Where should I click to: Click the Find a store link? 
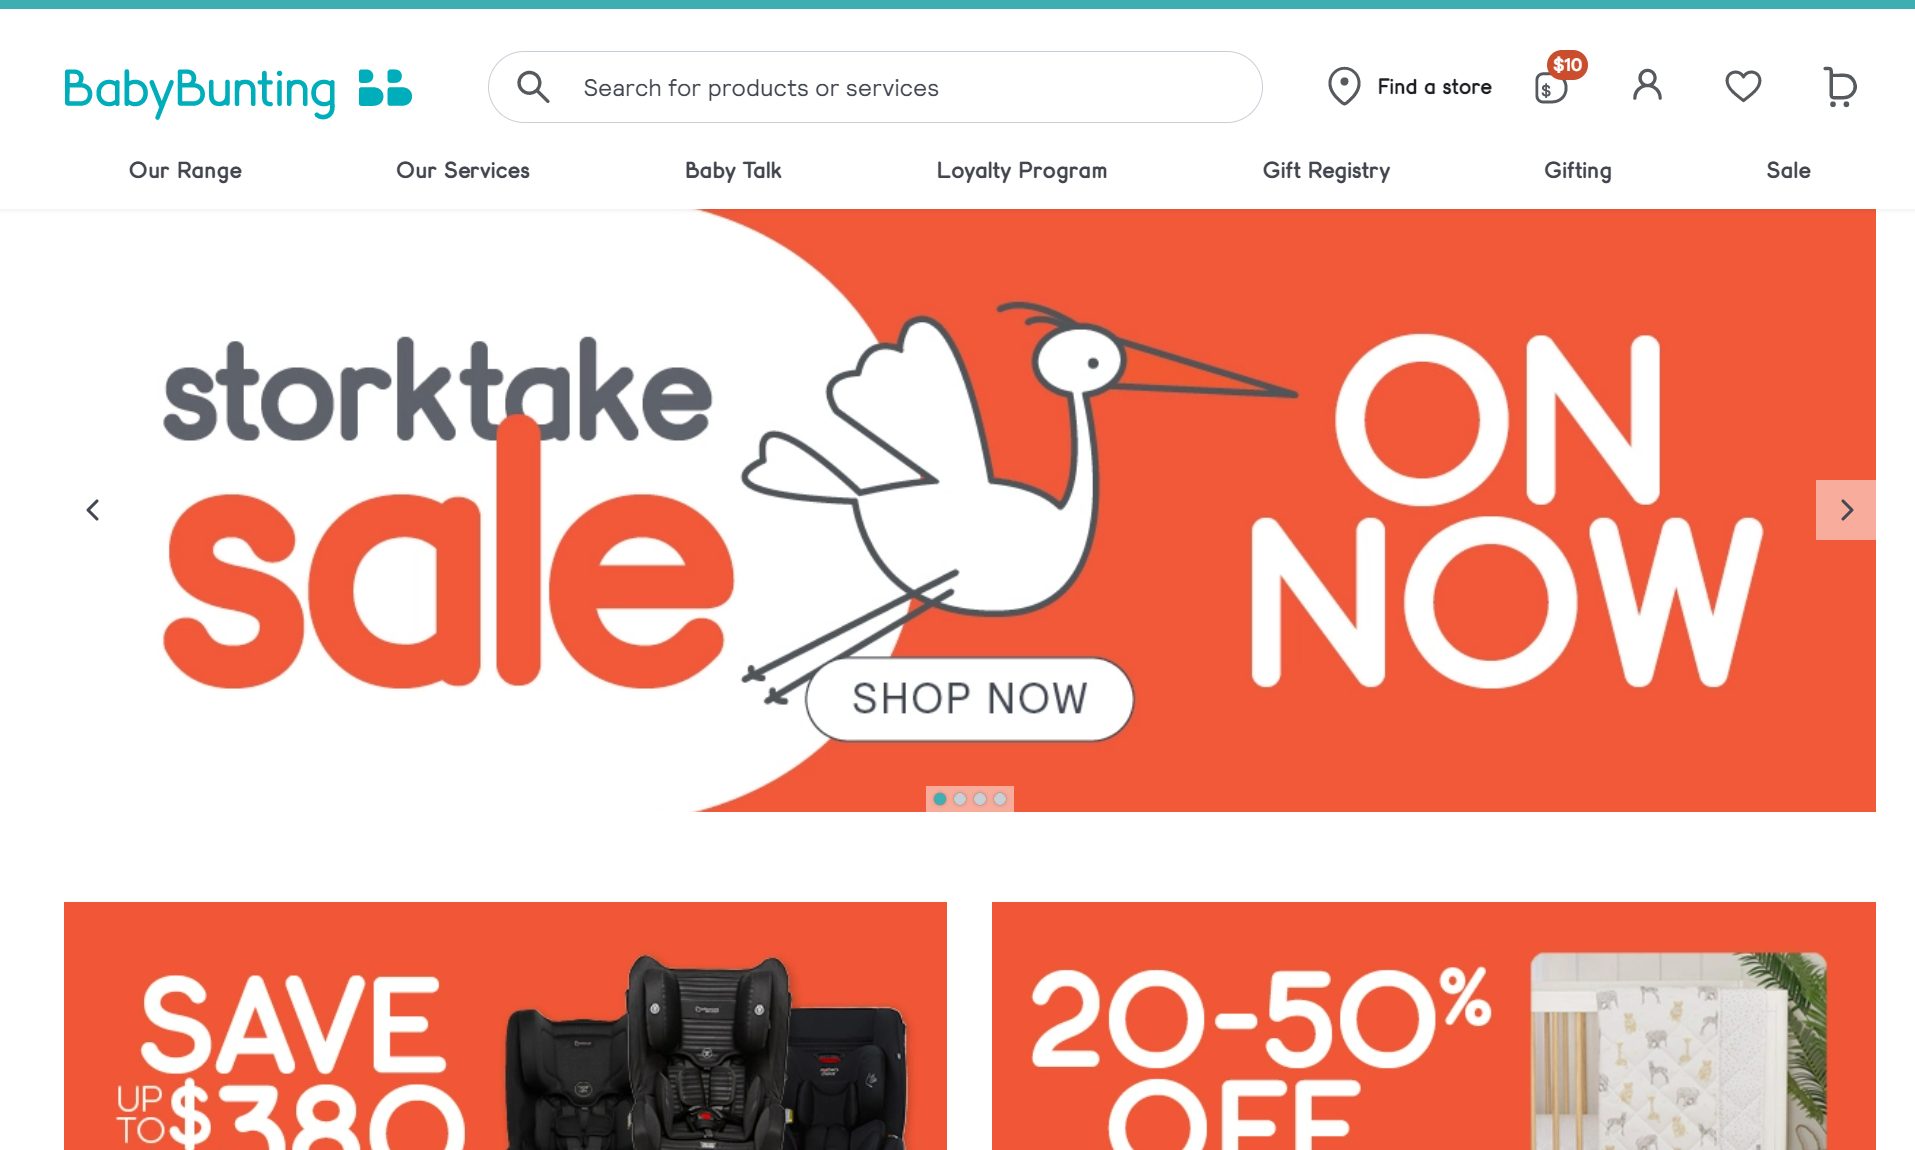[1434, 87]
